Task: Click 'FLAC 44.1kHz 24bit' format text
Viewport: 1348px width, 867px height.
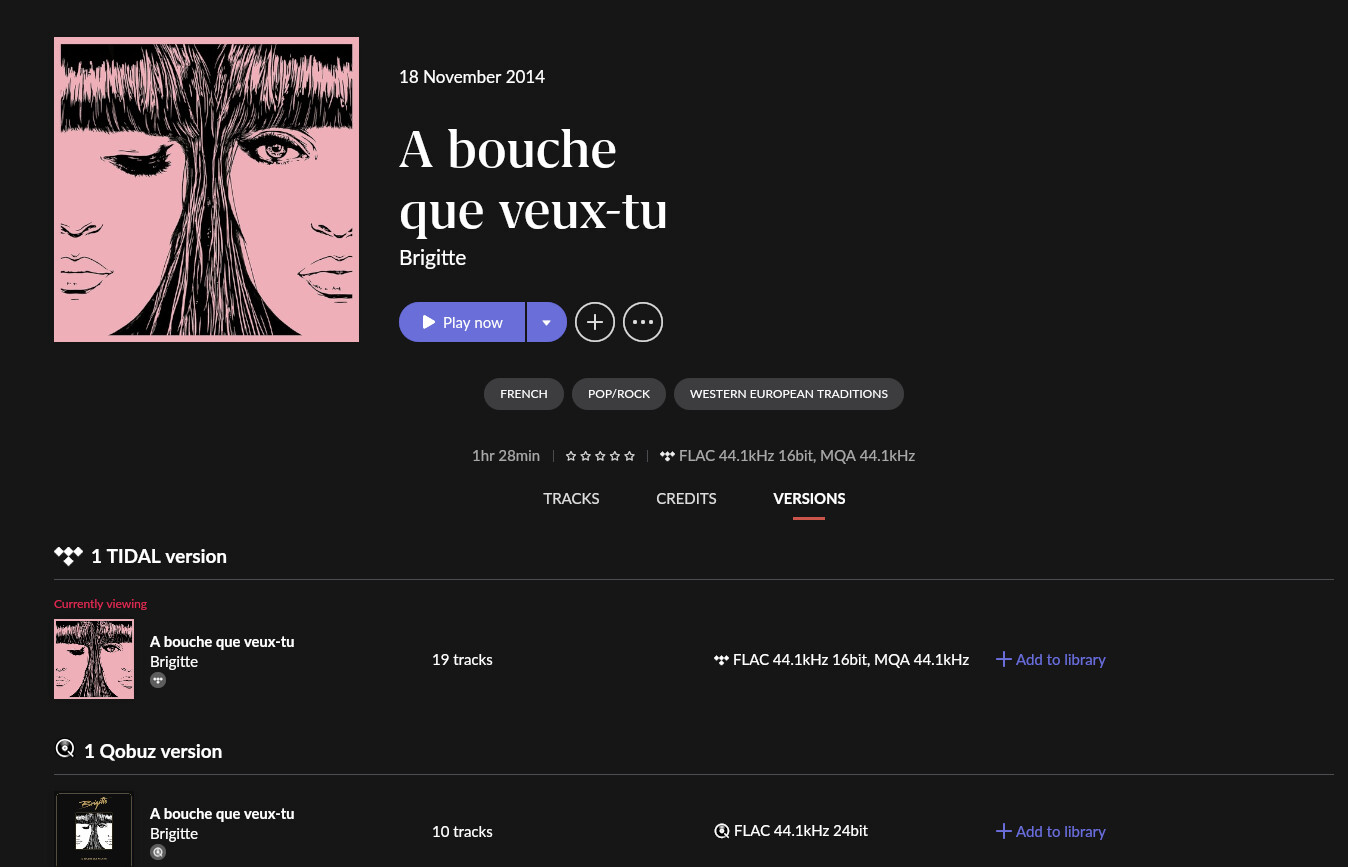Action: tap(801, 831)
